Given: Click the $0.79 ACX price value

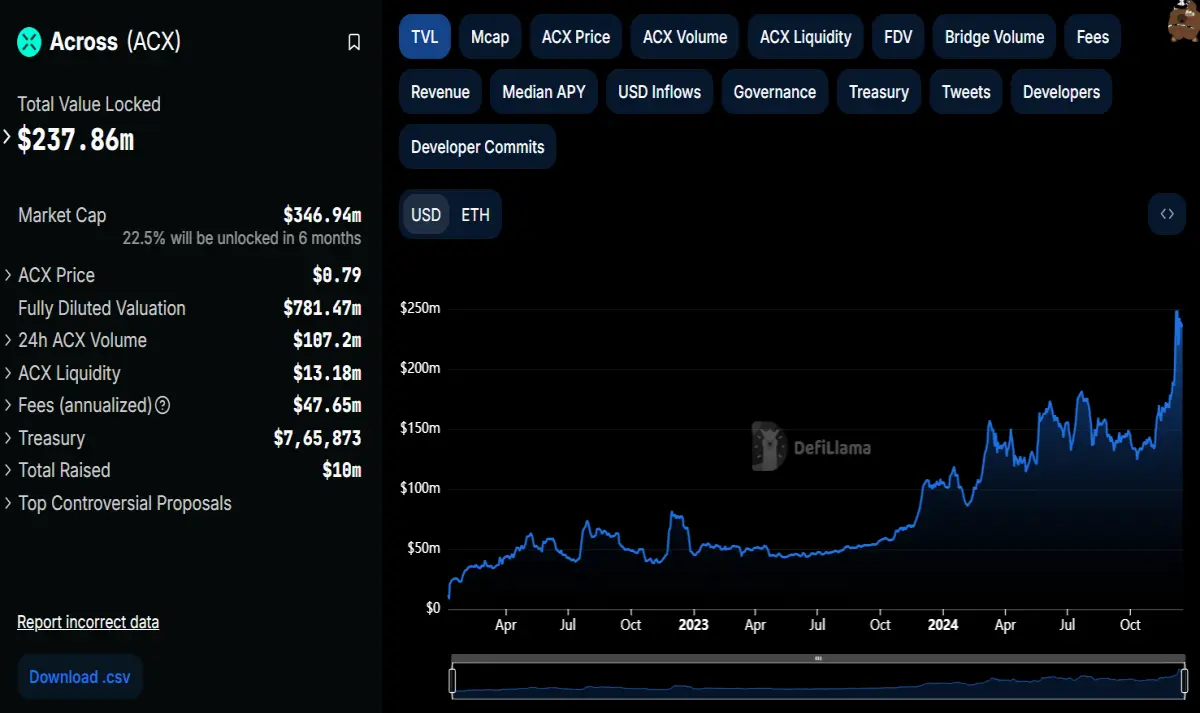Looking at the screenshot, I should click(x=337, y=275).
